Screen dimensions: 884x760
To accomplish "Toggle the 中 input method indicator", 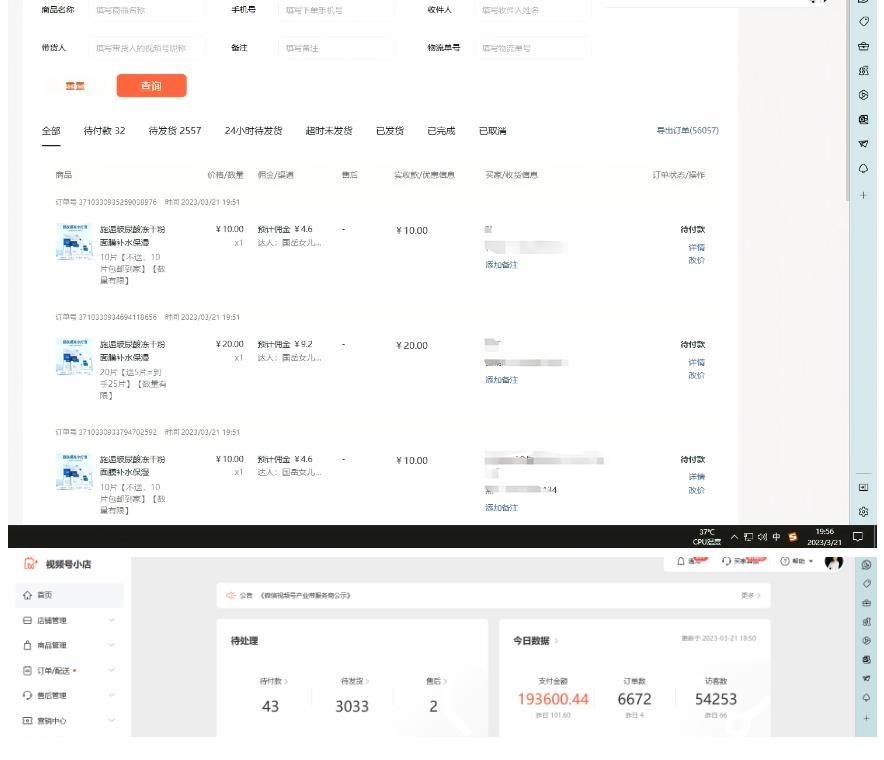I will tap(776, 537).
